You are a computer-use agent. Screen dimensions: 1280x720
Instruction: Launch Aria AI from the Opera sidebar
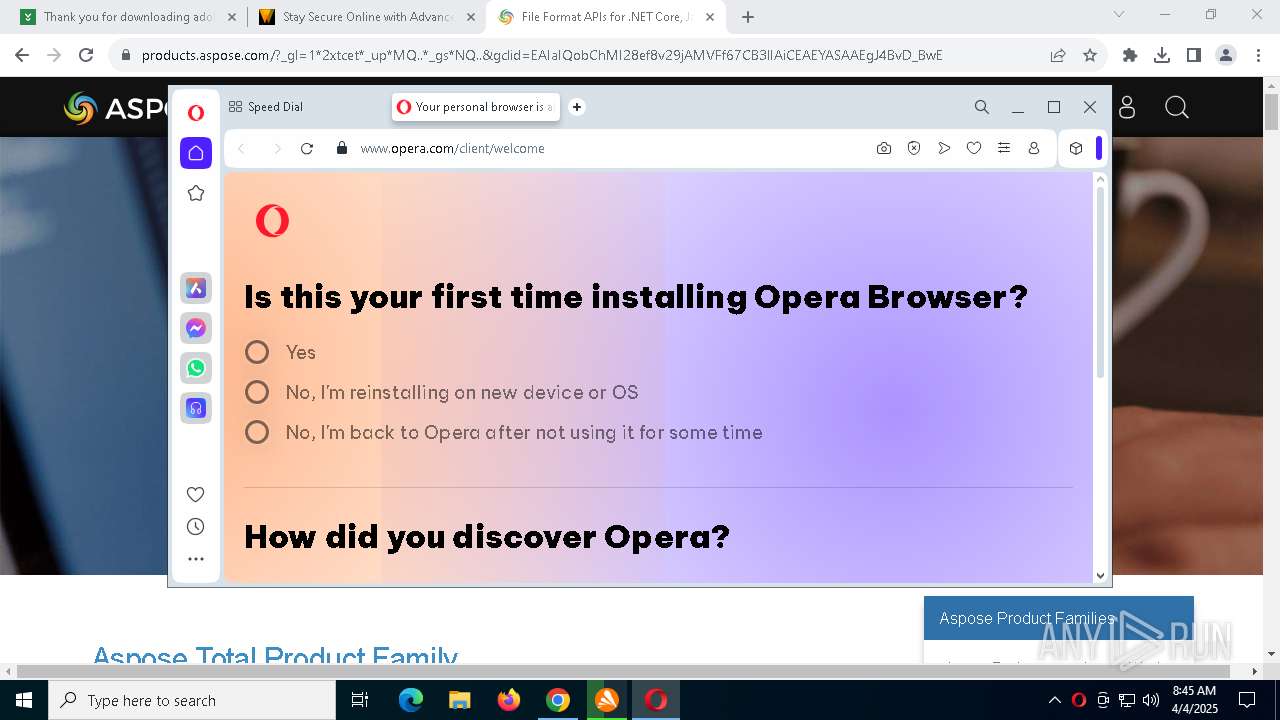[x=196, y=288]
